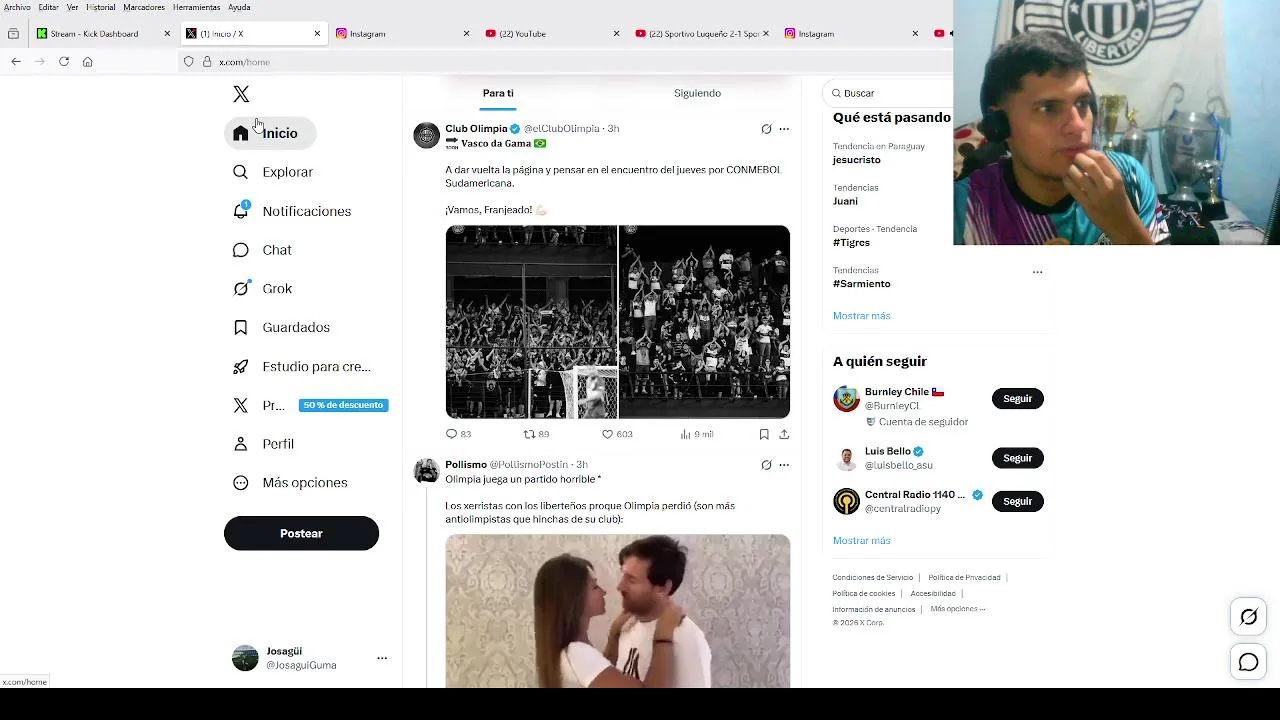Switch to the Para ti tab
The image size is (1280, 720).
coord(498,93)
